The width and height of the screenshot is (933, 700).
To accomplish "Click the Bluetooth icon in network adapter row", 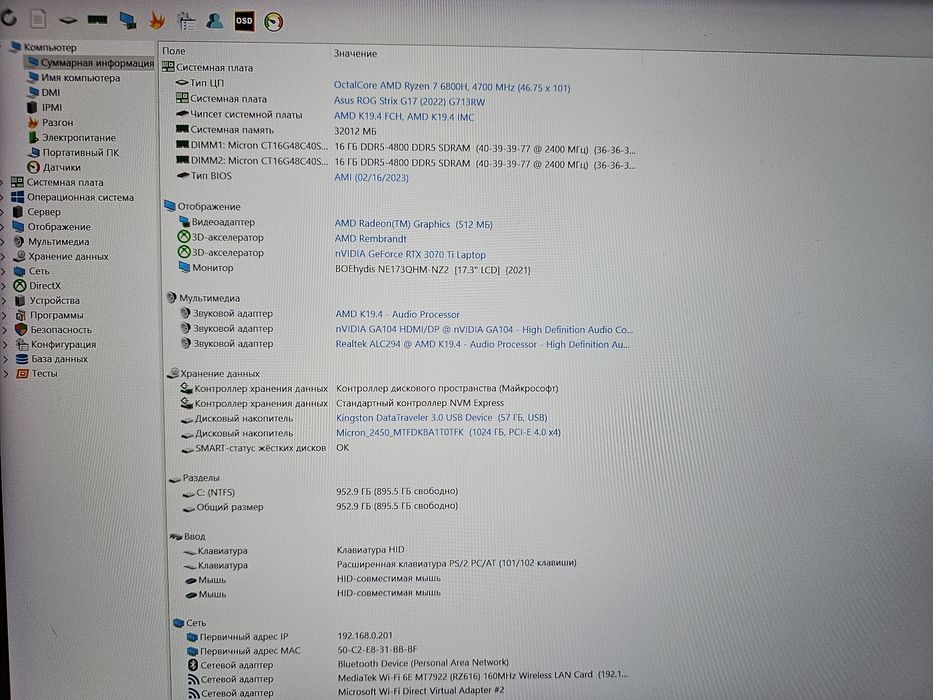I will [x=193, y=664].
